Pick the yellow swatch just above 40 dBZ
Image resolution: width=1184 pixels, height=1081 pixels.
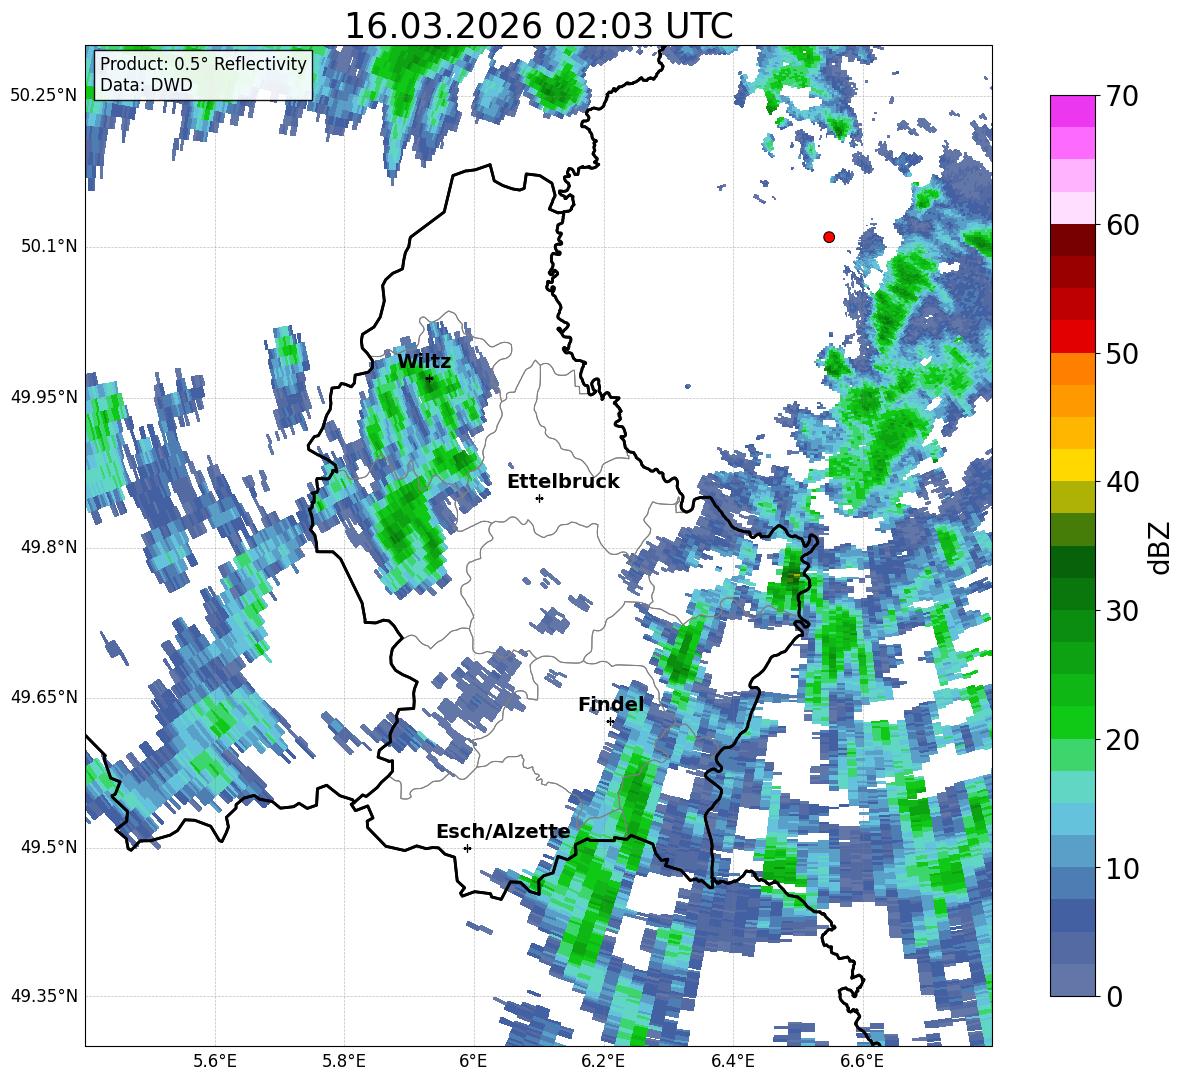click(1072, 465)
